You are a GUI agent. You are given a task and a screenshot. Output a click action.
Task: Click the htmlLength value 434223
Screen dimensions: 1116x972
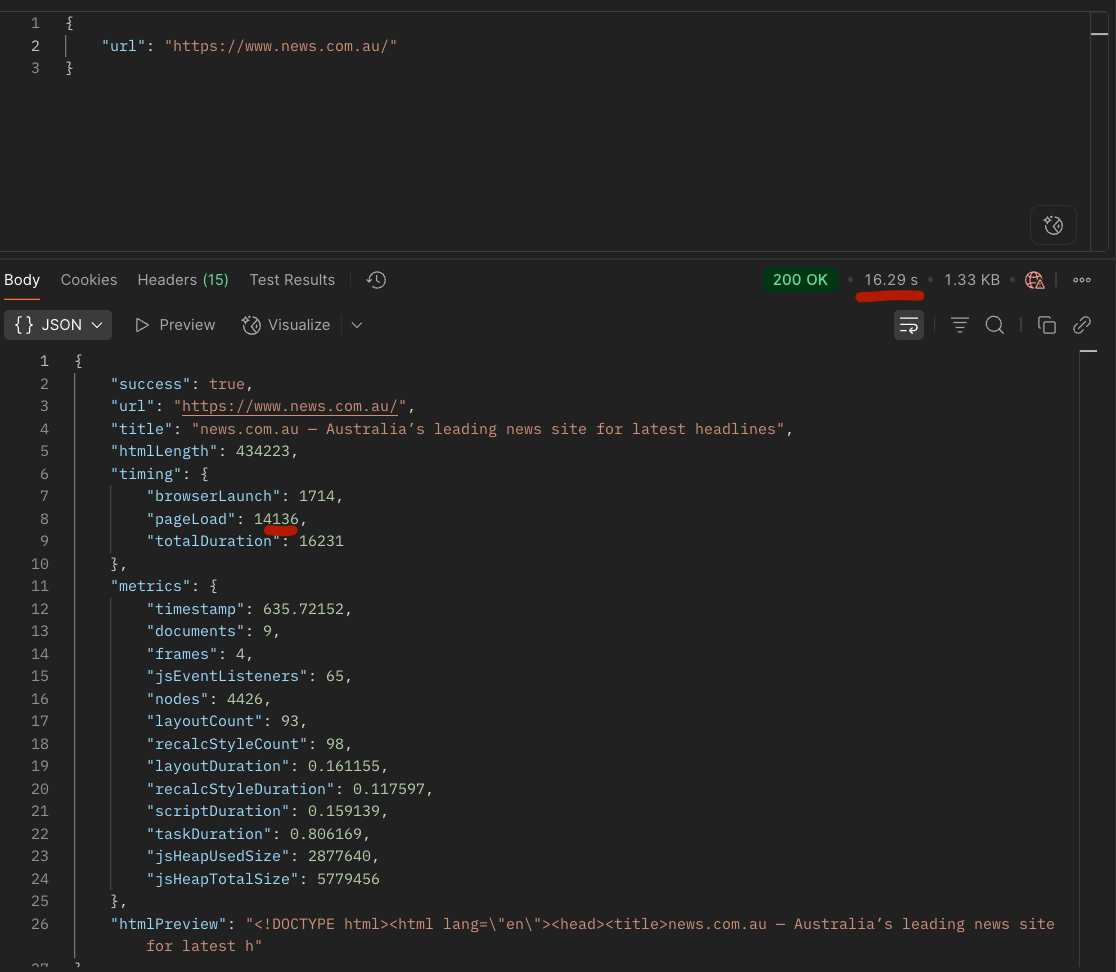tap(263, 451)
